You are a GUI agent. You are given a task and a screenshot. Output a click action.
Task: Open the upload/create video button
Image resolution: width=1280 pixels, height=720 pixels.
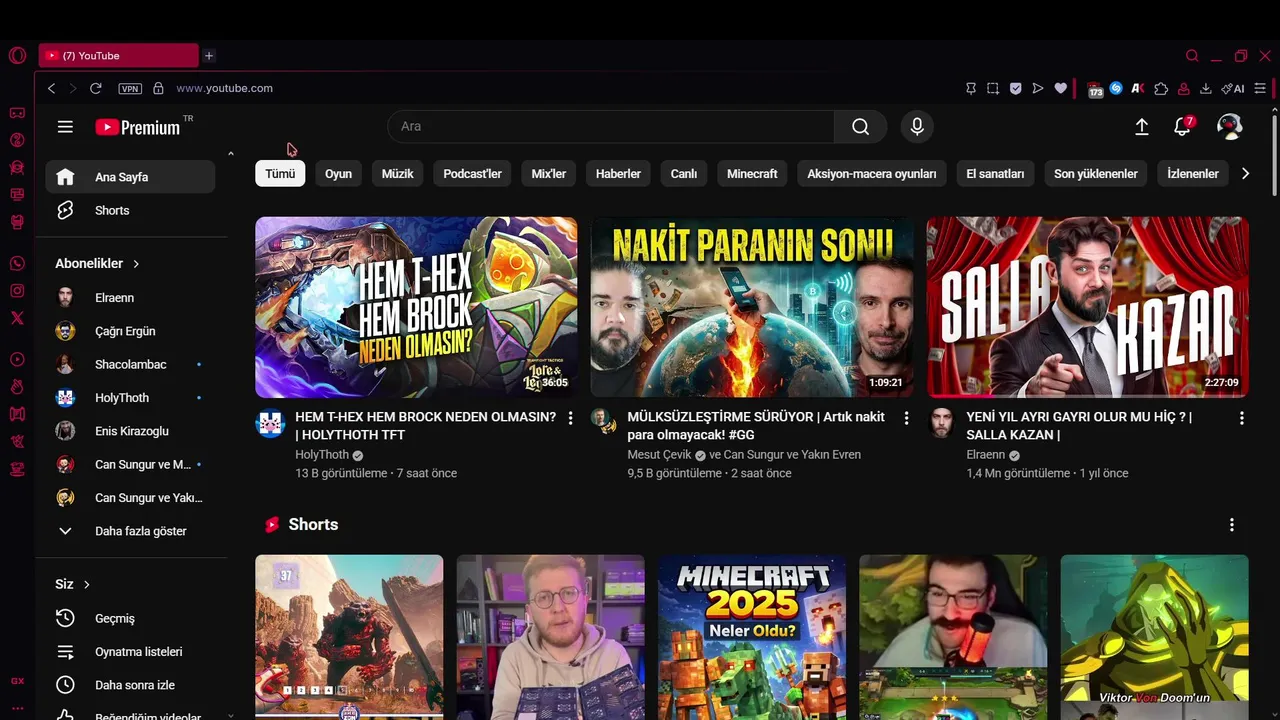click(1141, 127)
